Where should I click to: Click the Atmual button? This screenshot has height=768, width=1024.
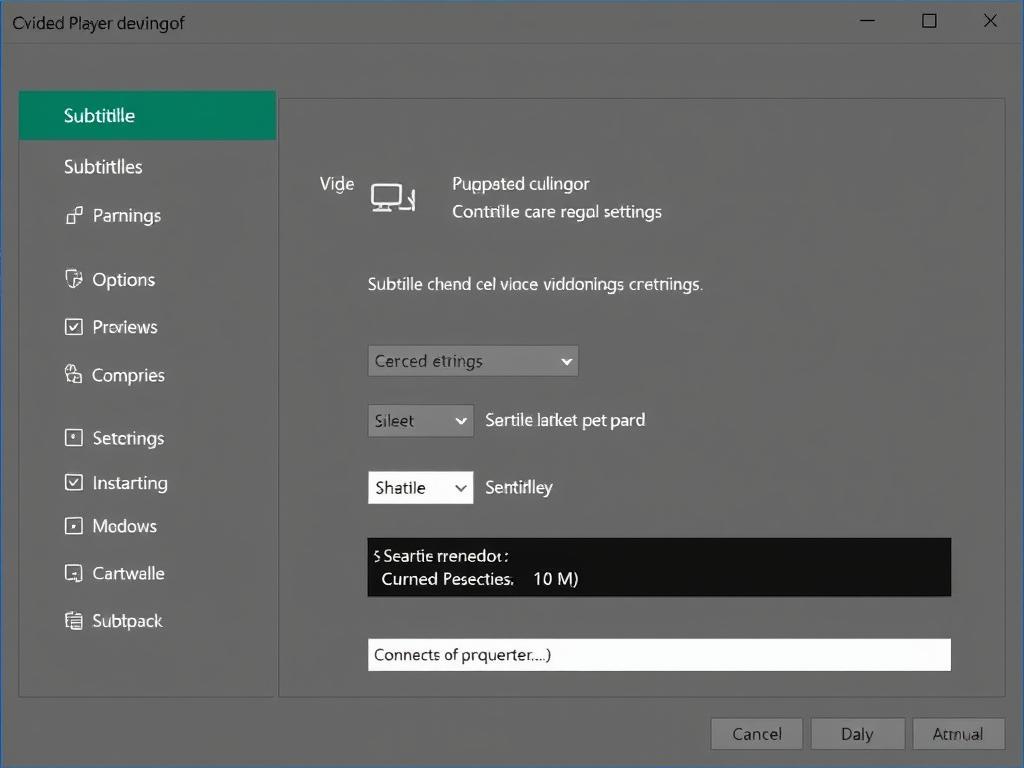tap(958, 734)
